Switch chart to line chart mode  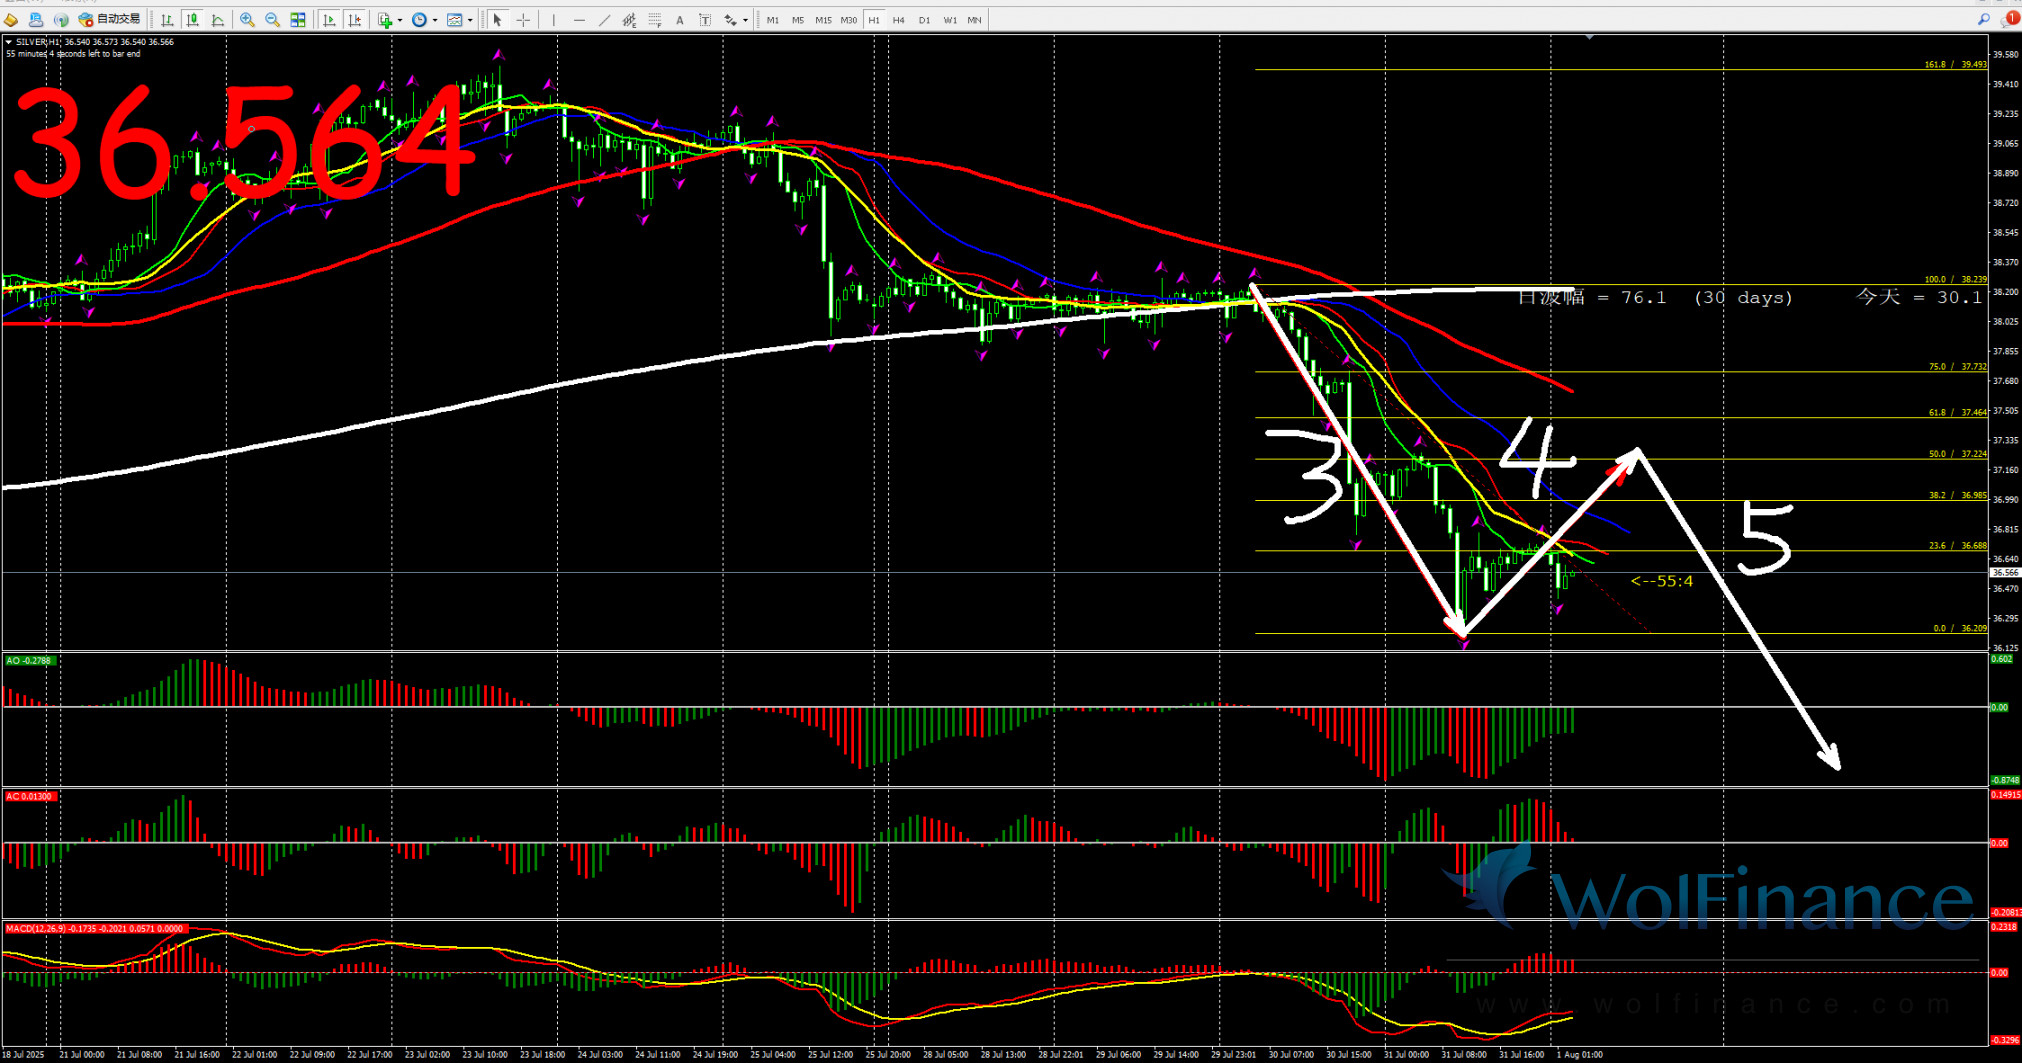coord(218,20)
